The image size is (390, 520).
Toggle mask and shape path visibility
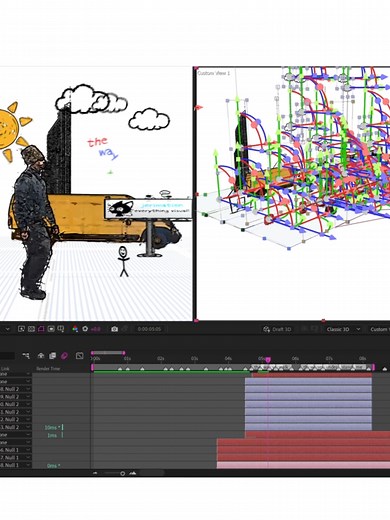point(41,329)
